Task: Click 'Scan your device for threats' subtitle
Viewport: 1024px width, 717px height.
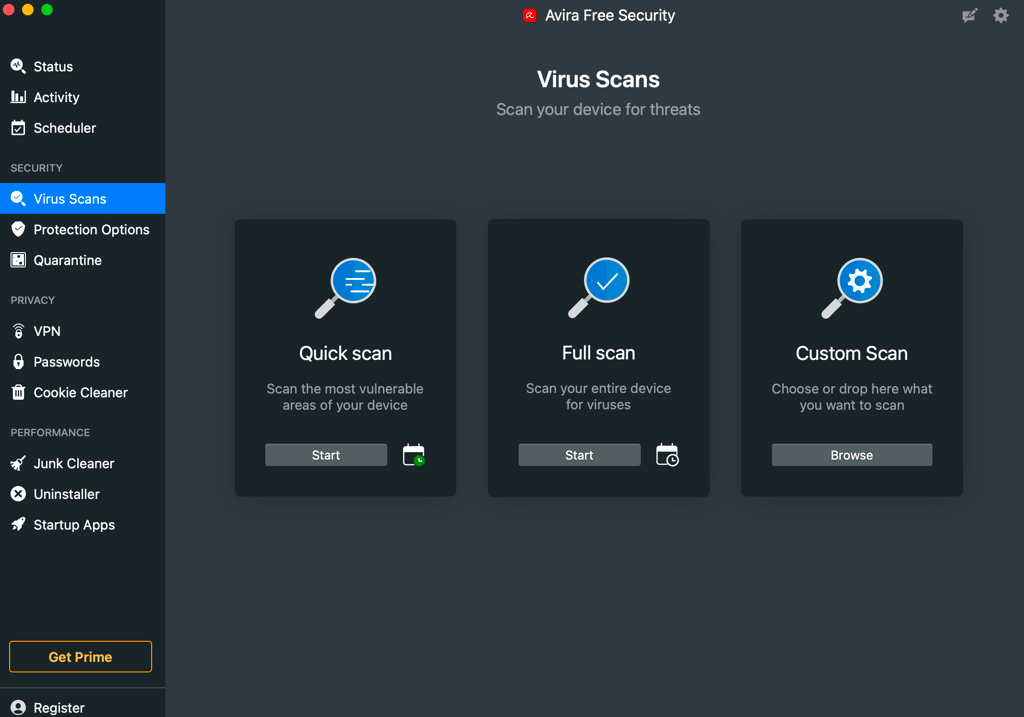Action: point(598,110)
